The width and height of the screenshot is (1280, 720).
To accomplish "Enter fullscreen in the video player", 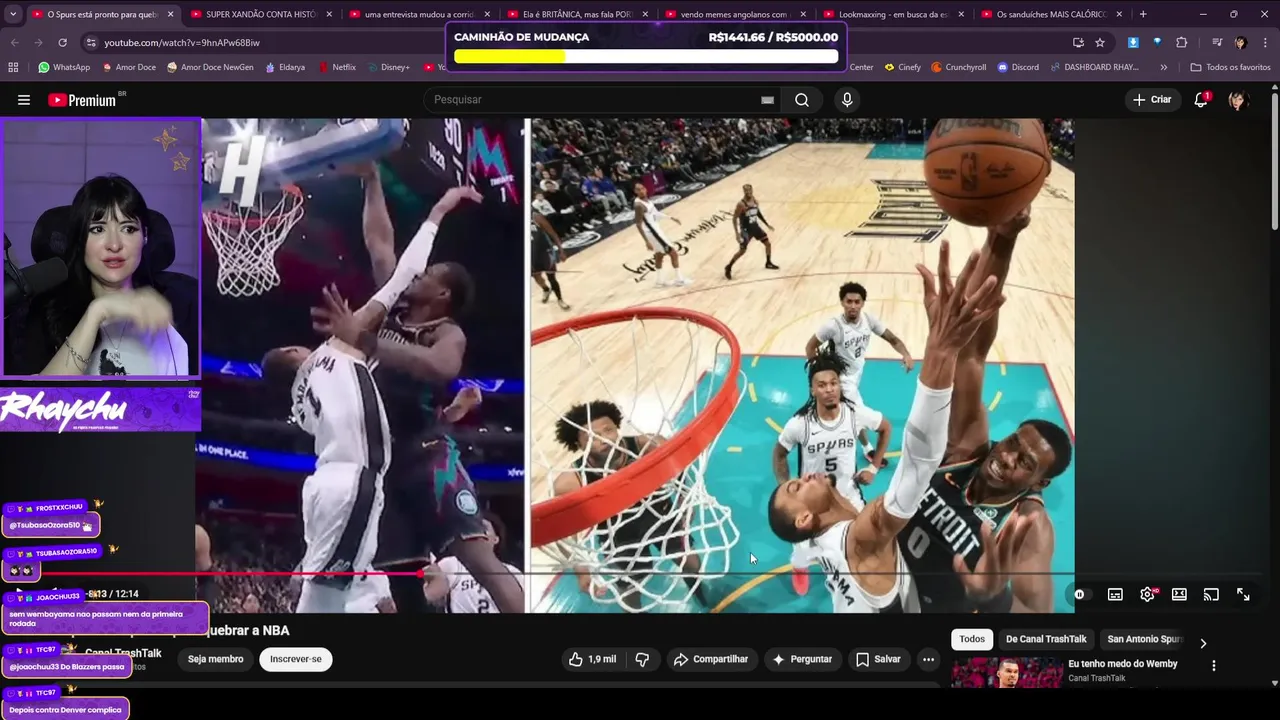I will coord(1243,594).
